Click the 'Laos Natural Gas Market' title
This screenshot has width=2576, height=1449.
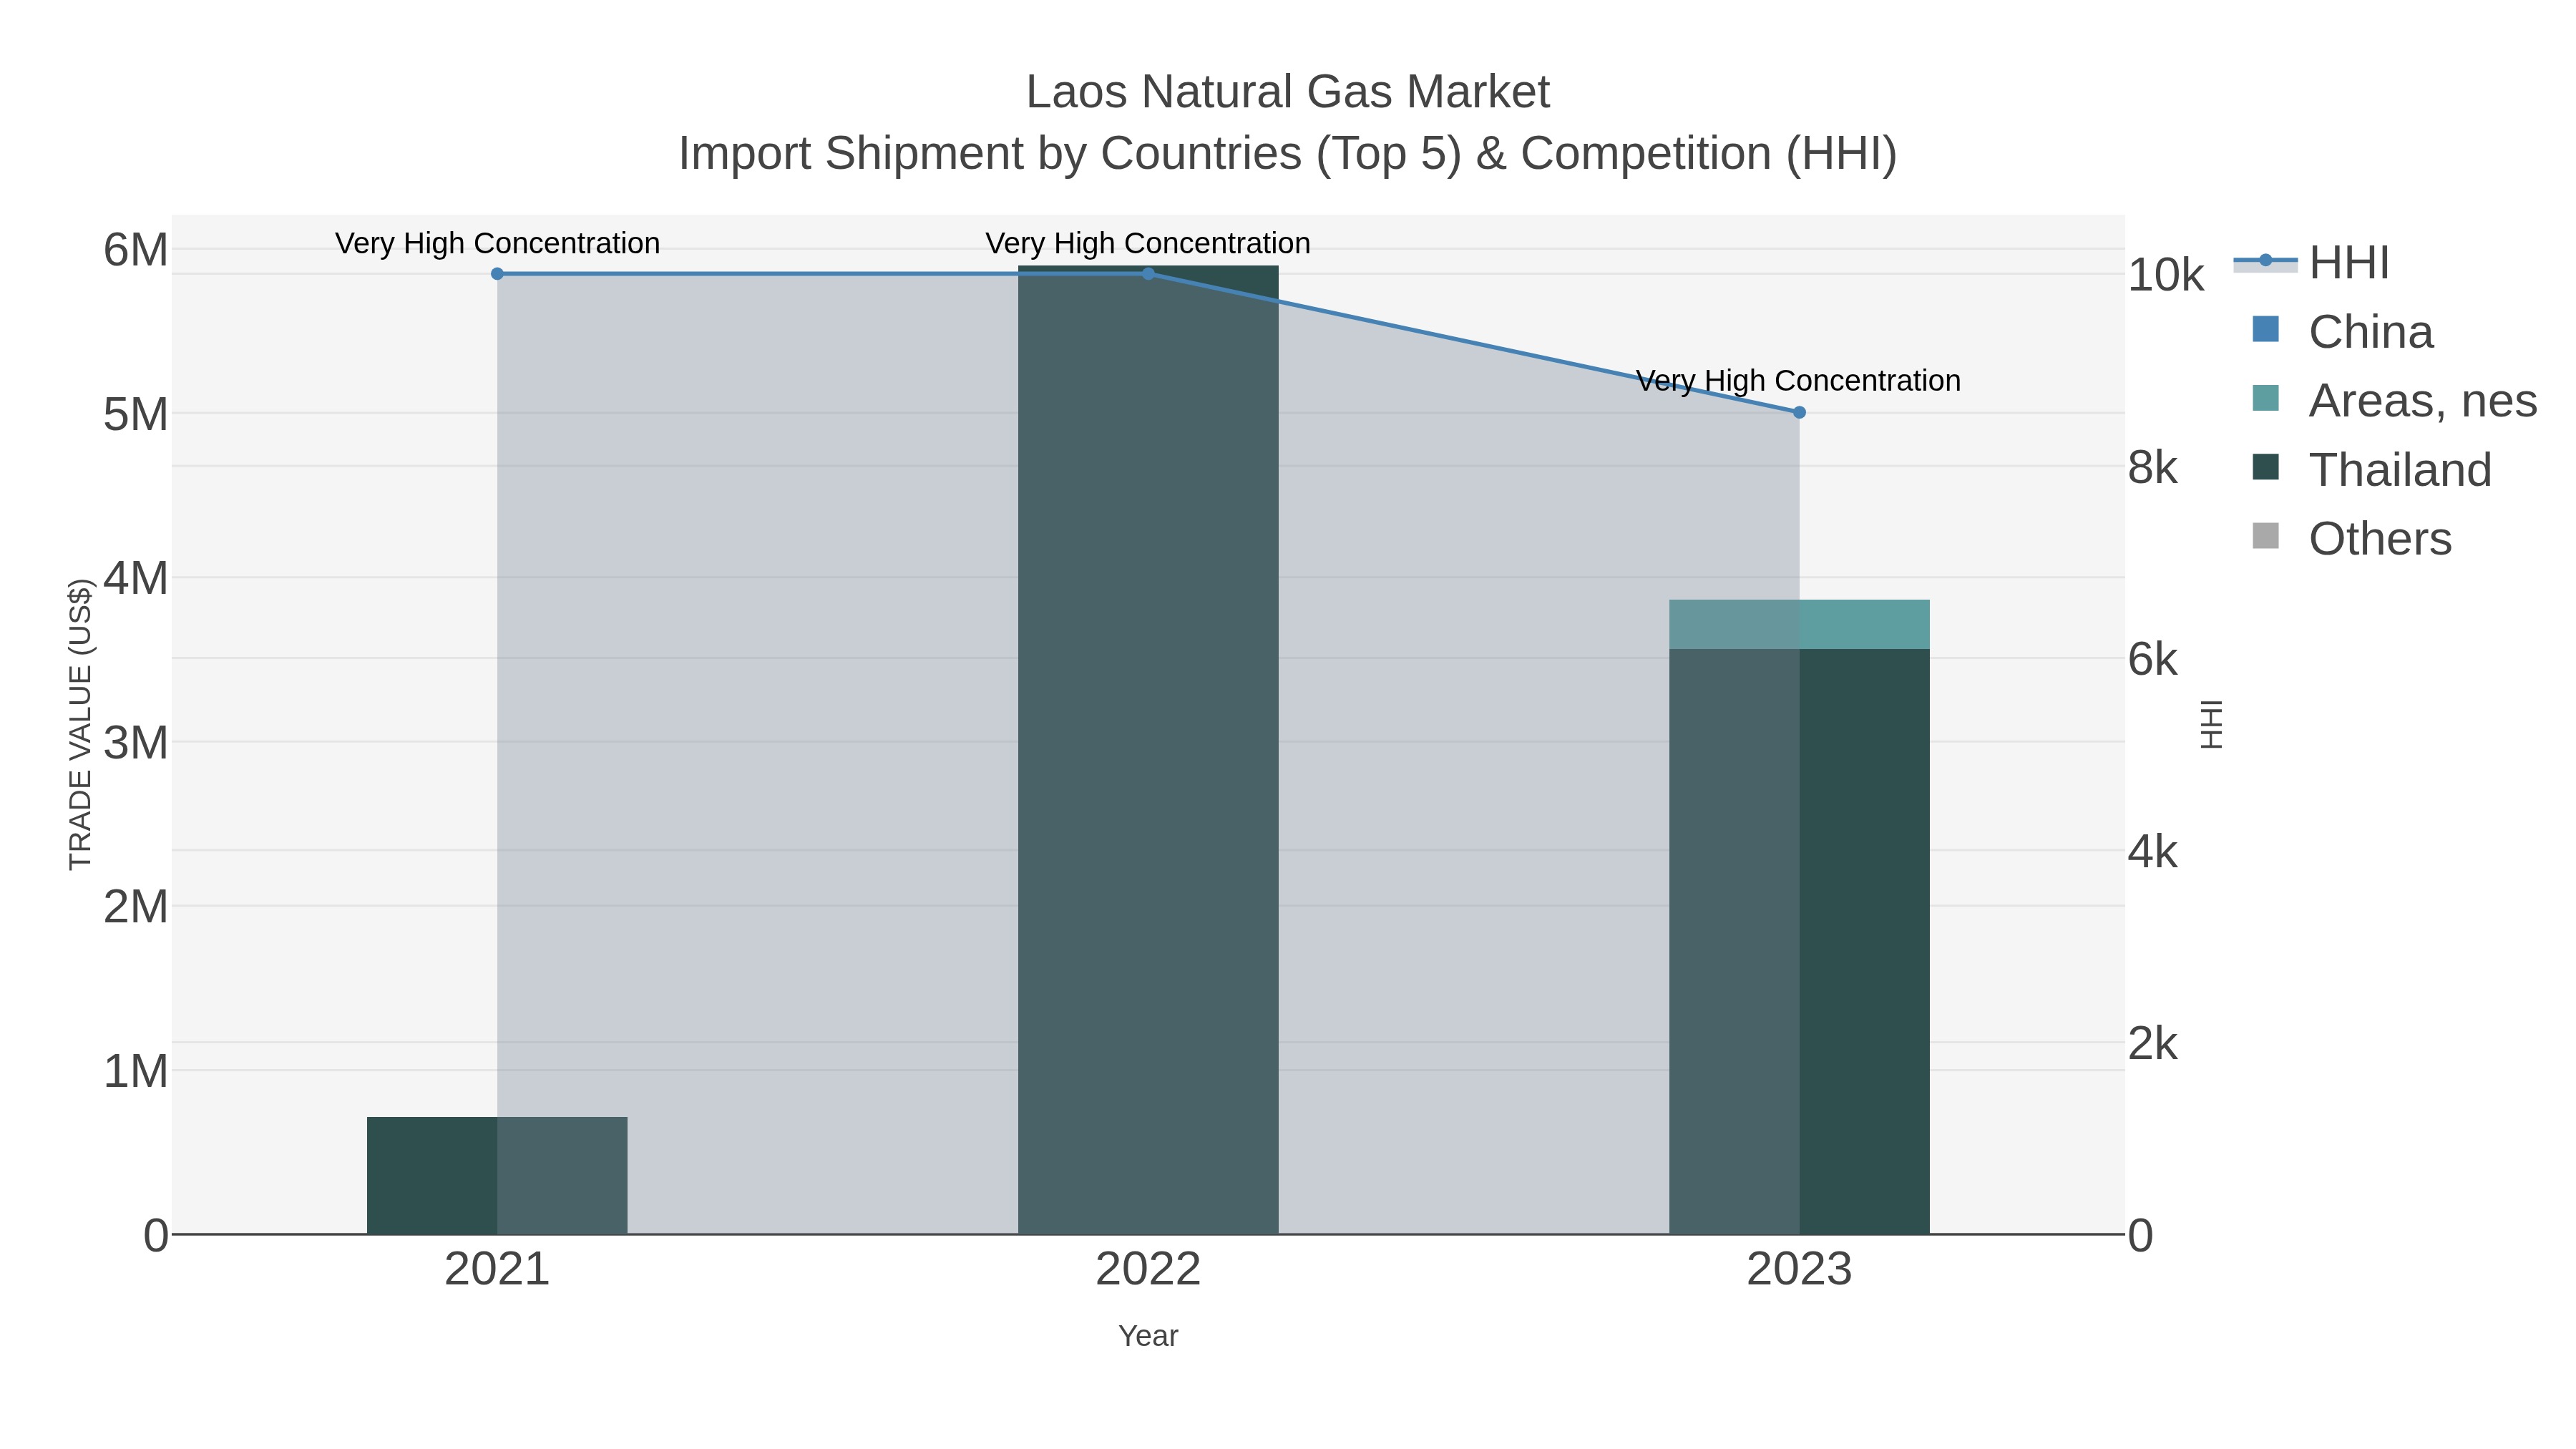[x=1288, y=92]
